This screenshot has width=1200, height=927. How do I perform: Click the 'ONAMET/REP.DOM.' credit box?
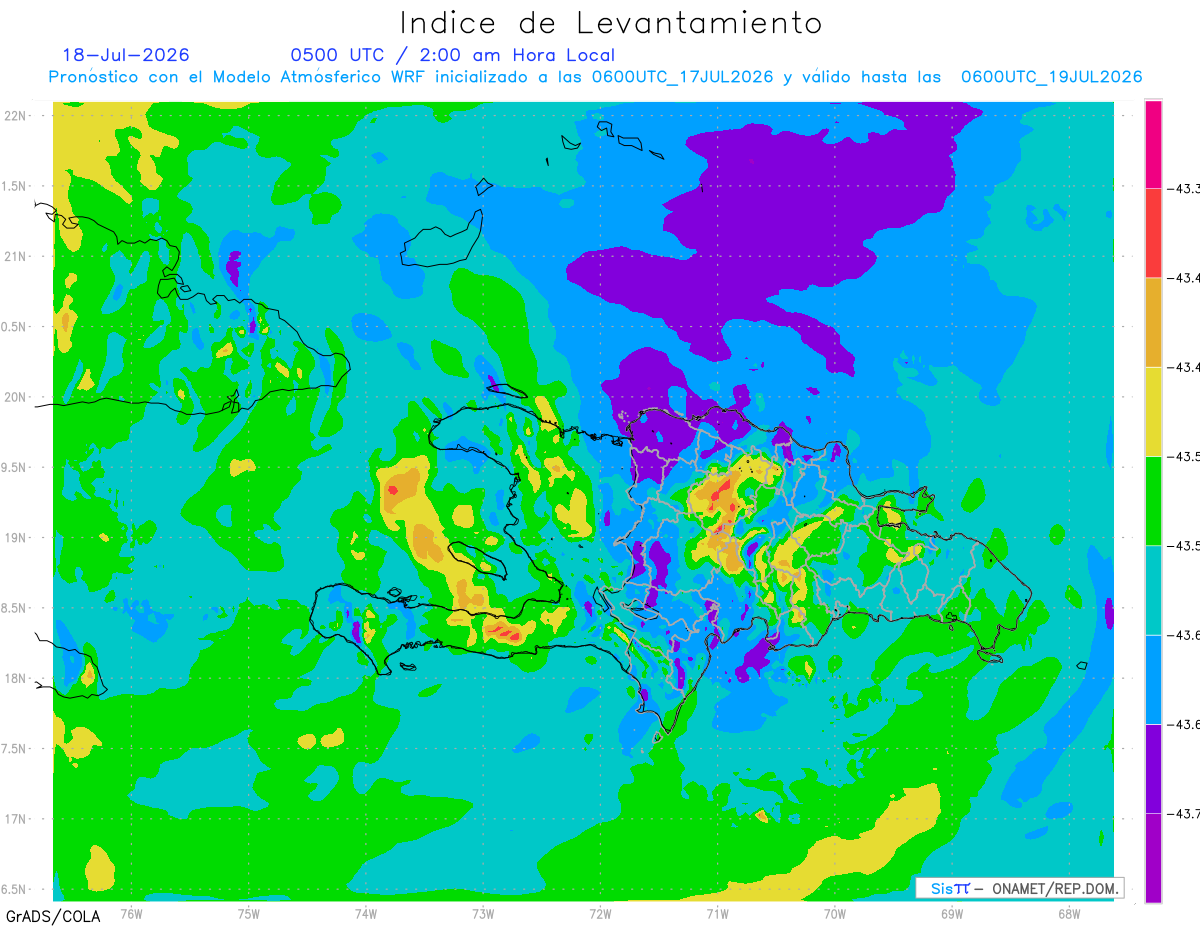(x=1019, y=888)
